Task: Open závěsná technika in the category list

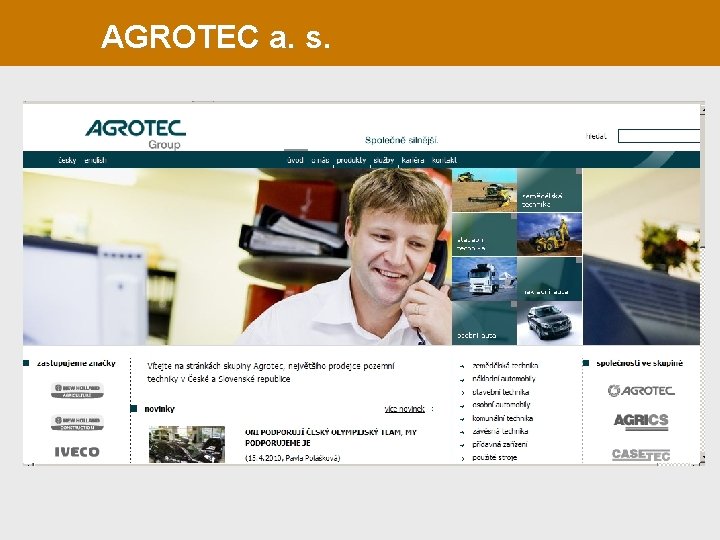Action: pyautogui.click(x=500, y=431)
